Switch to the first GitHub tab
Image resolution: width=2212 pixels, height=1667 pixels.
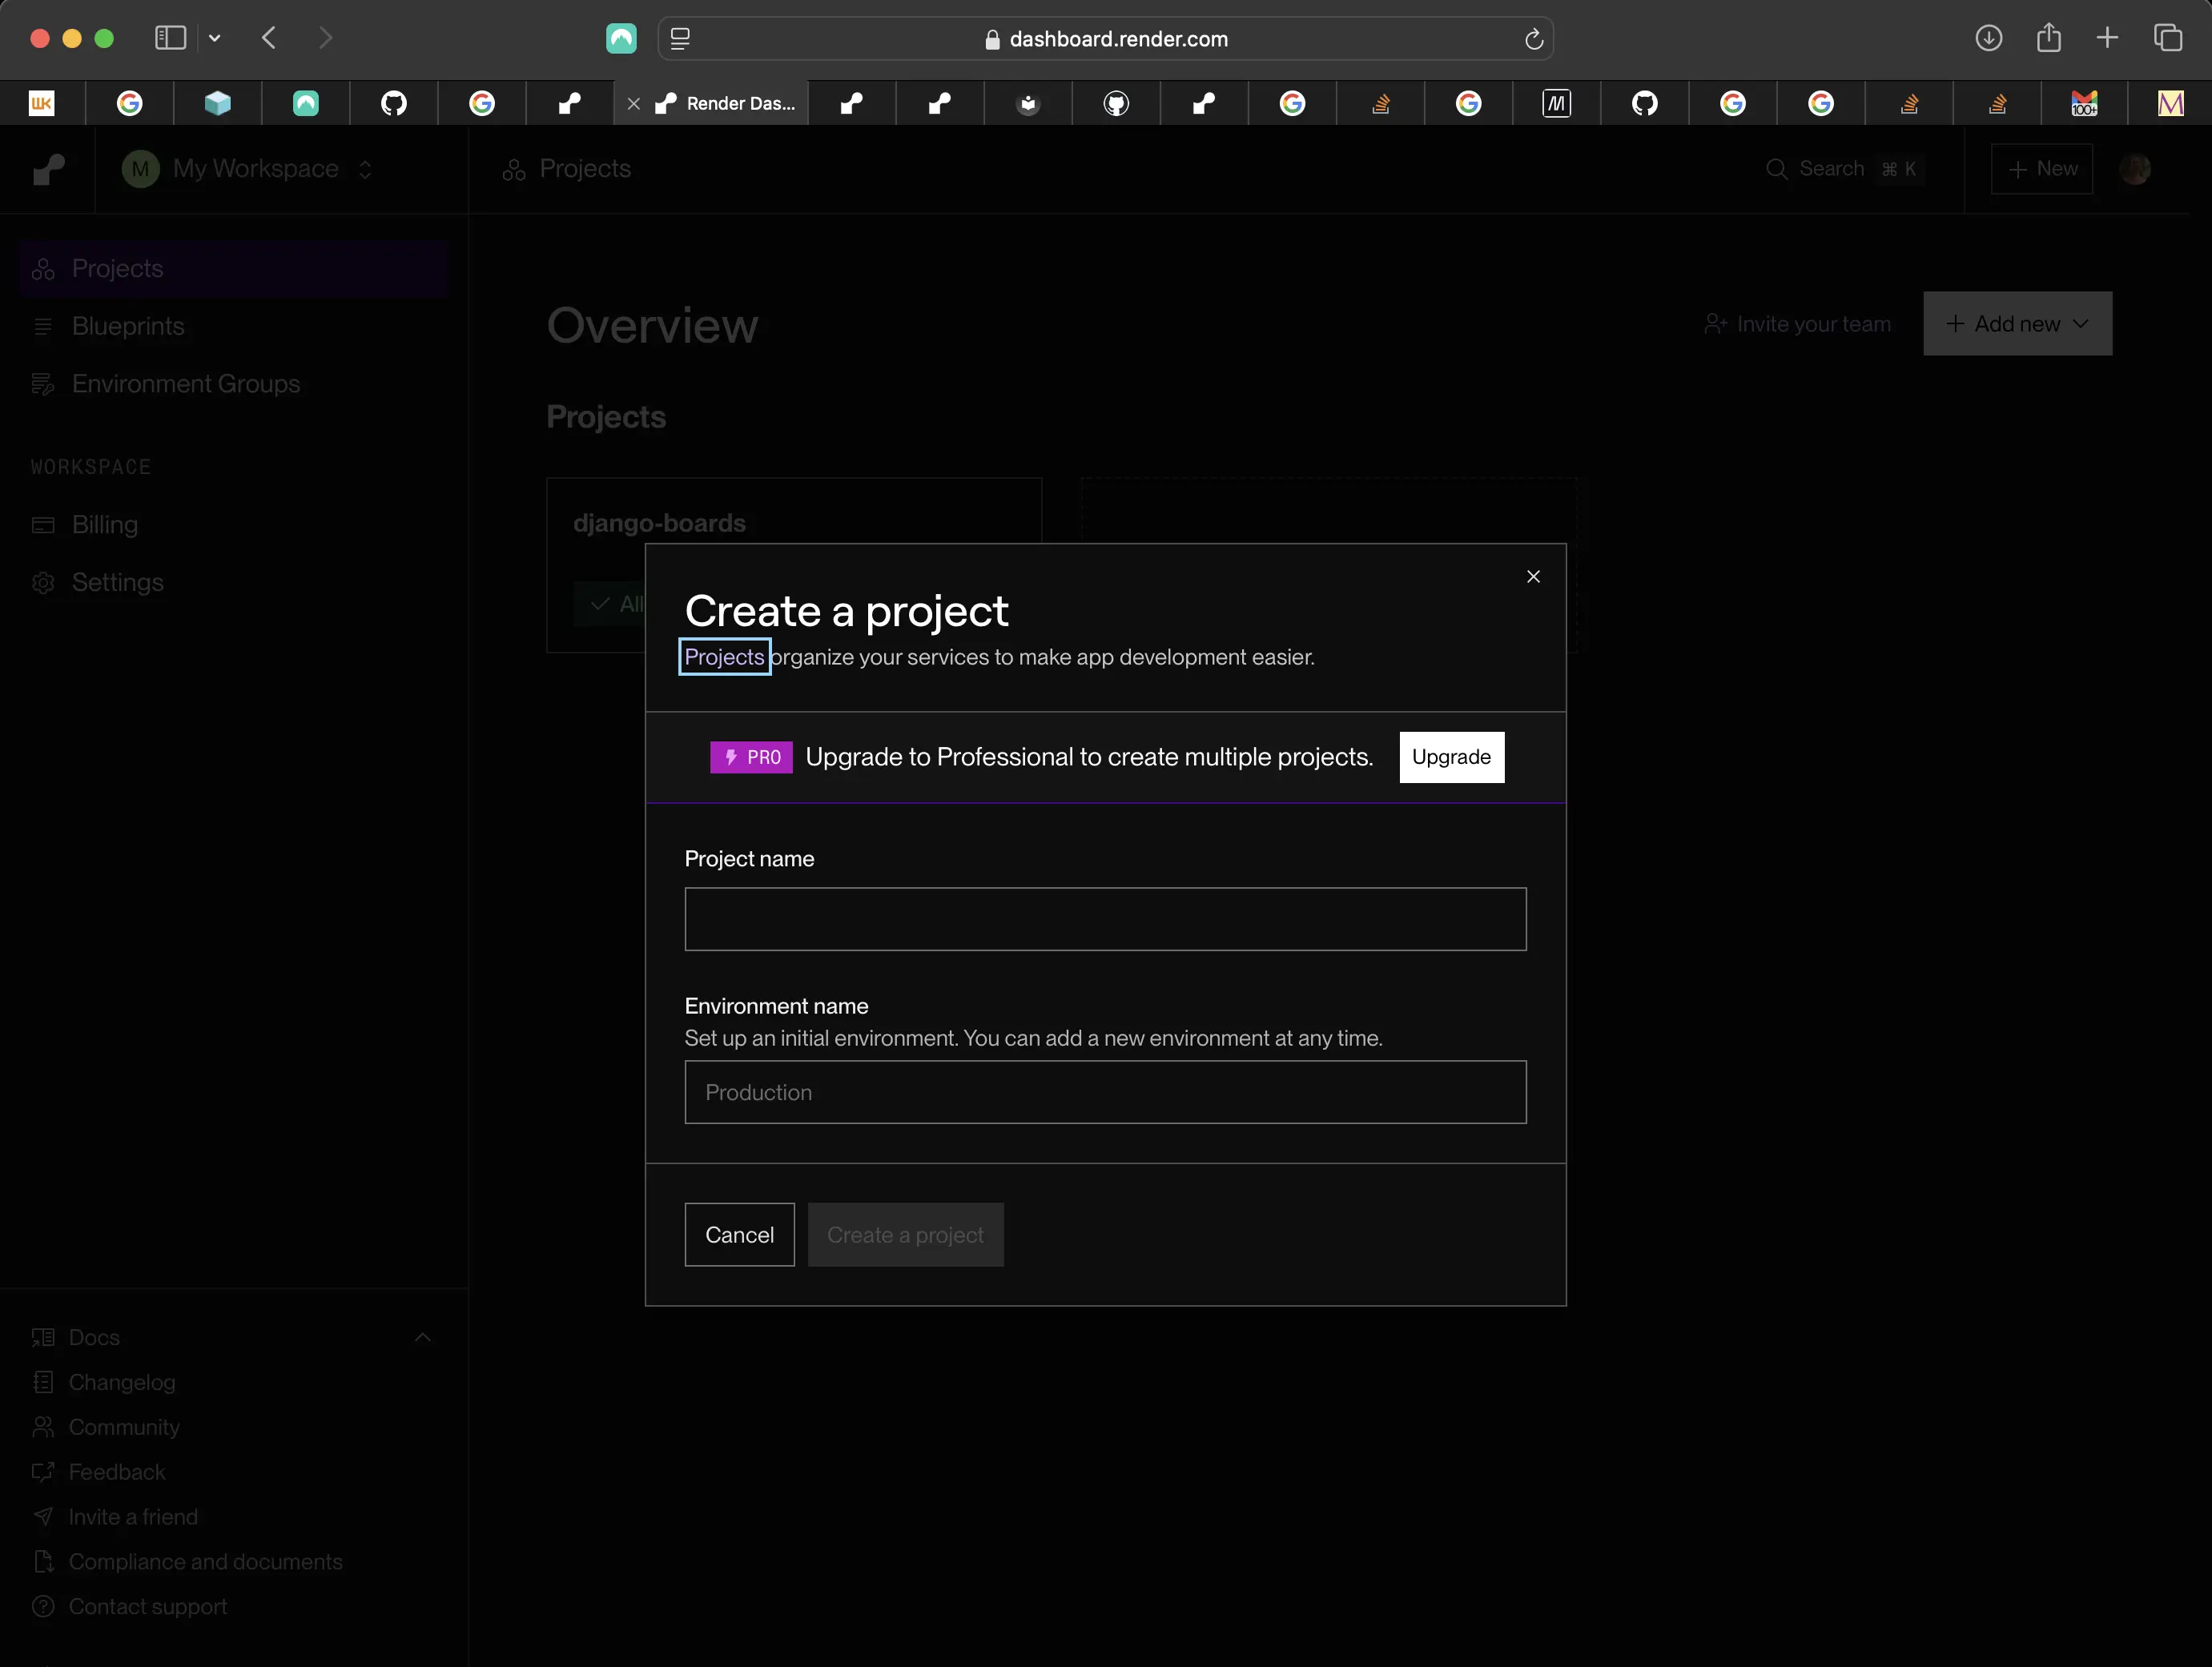pos(393,103)
